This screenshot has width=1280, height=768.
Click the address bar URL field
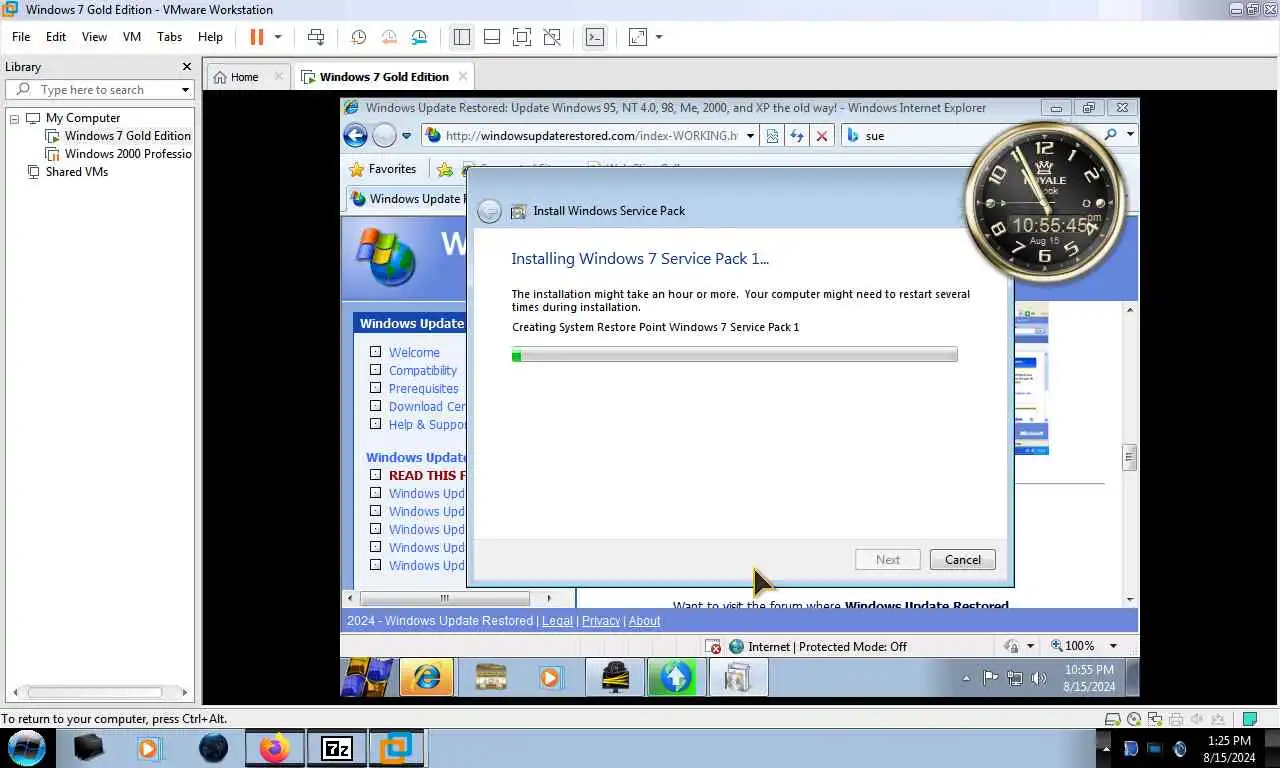click(x=591, y=136)
